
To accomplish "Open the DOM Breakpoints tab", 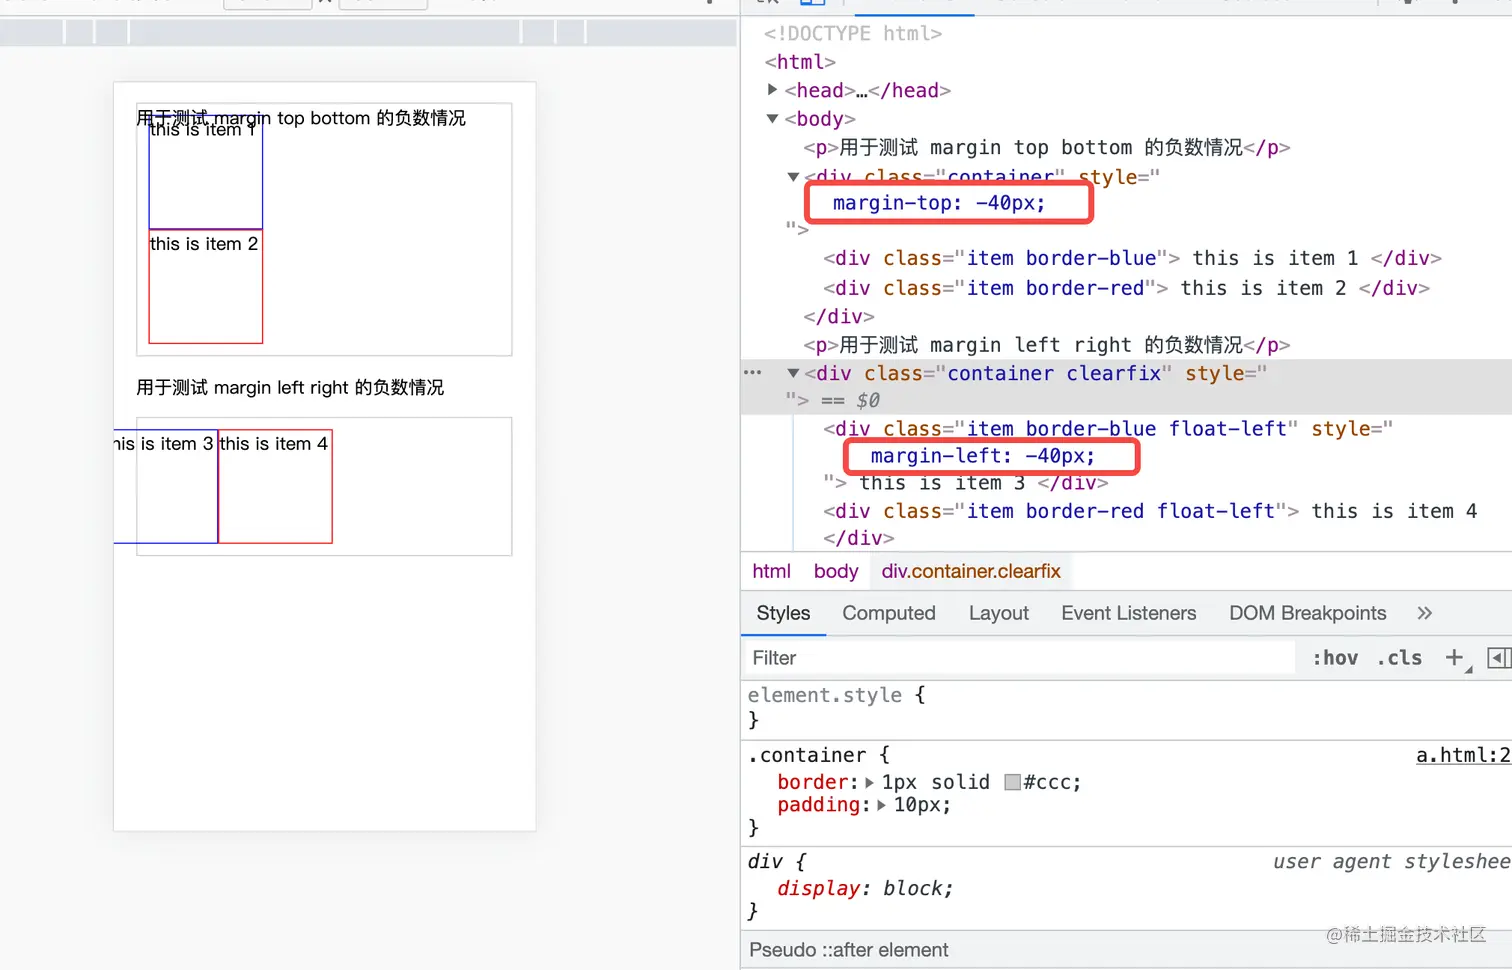I will [x=1307, y=613].
